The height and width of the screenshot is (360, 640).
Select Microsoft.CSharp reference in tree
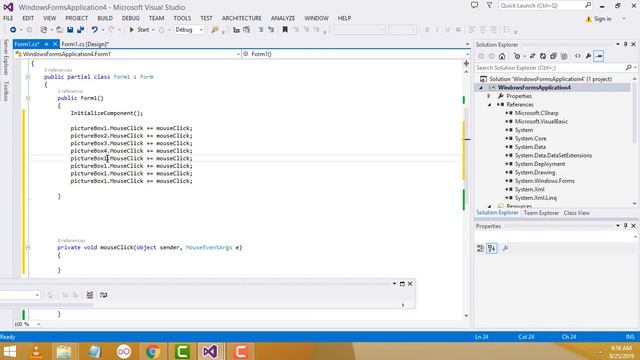coord(536,113)
